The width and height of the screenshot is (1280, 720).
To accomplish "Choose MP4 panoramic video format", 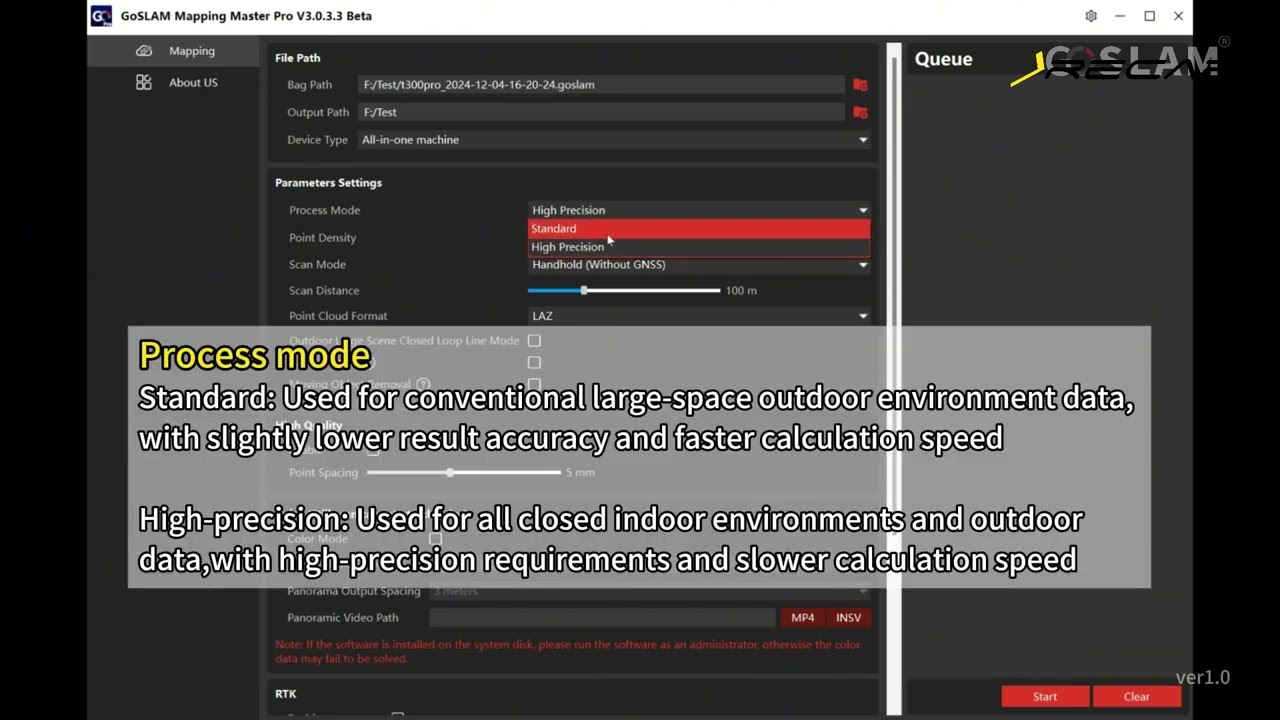I will (803, 618).
